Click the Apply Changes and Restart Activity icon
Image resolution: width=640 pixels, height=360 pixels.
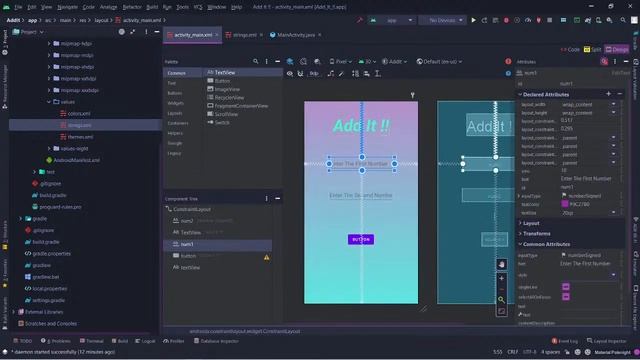coord(484,20)
